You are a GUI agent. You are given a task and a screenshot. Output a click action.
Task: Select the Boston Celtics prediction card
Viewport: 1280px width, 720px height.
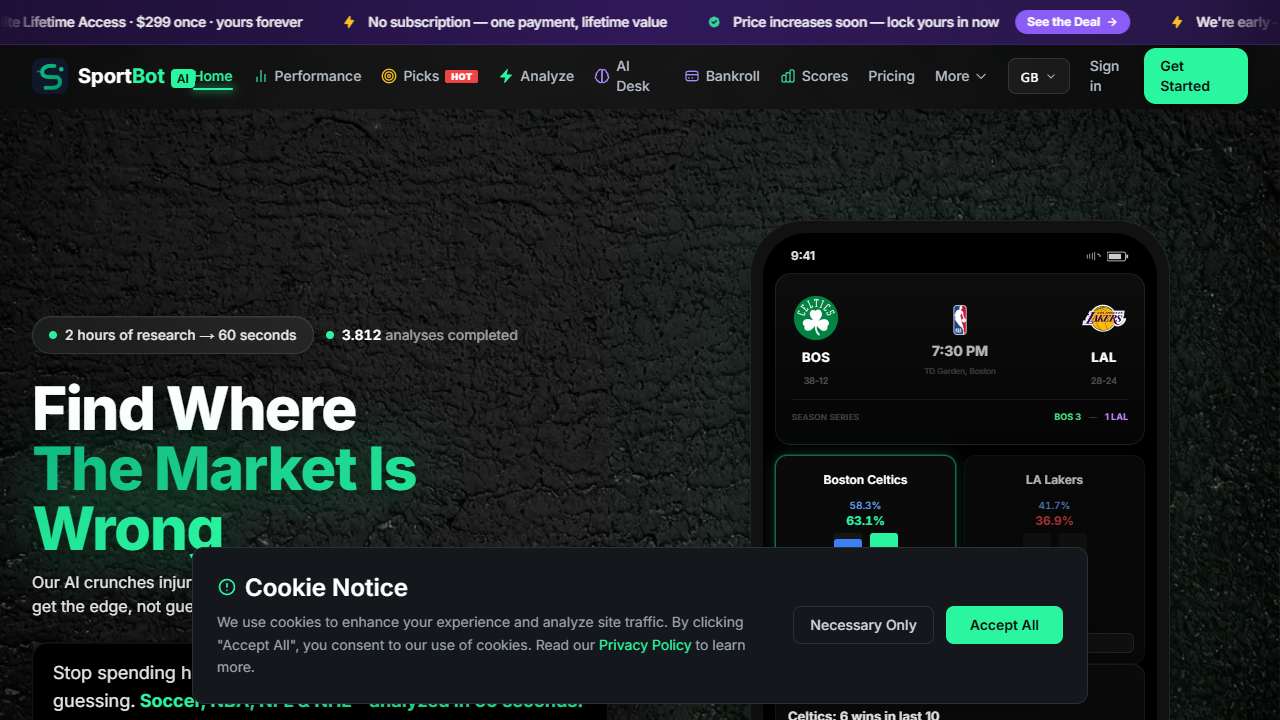click(865, 502)
